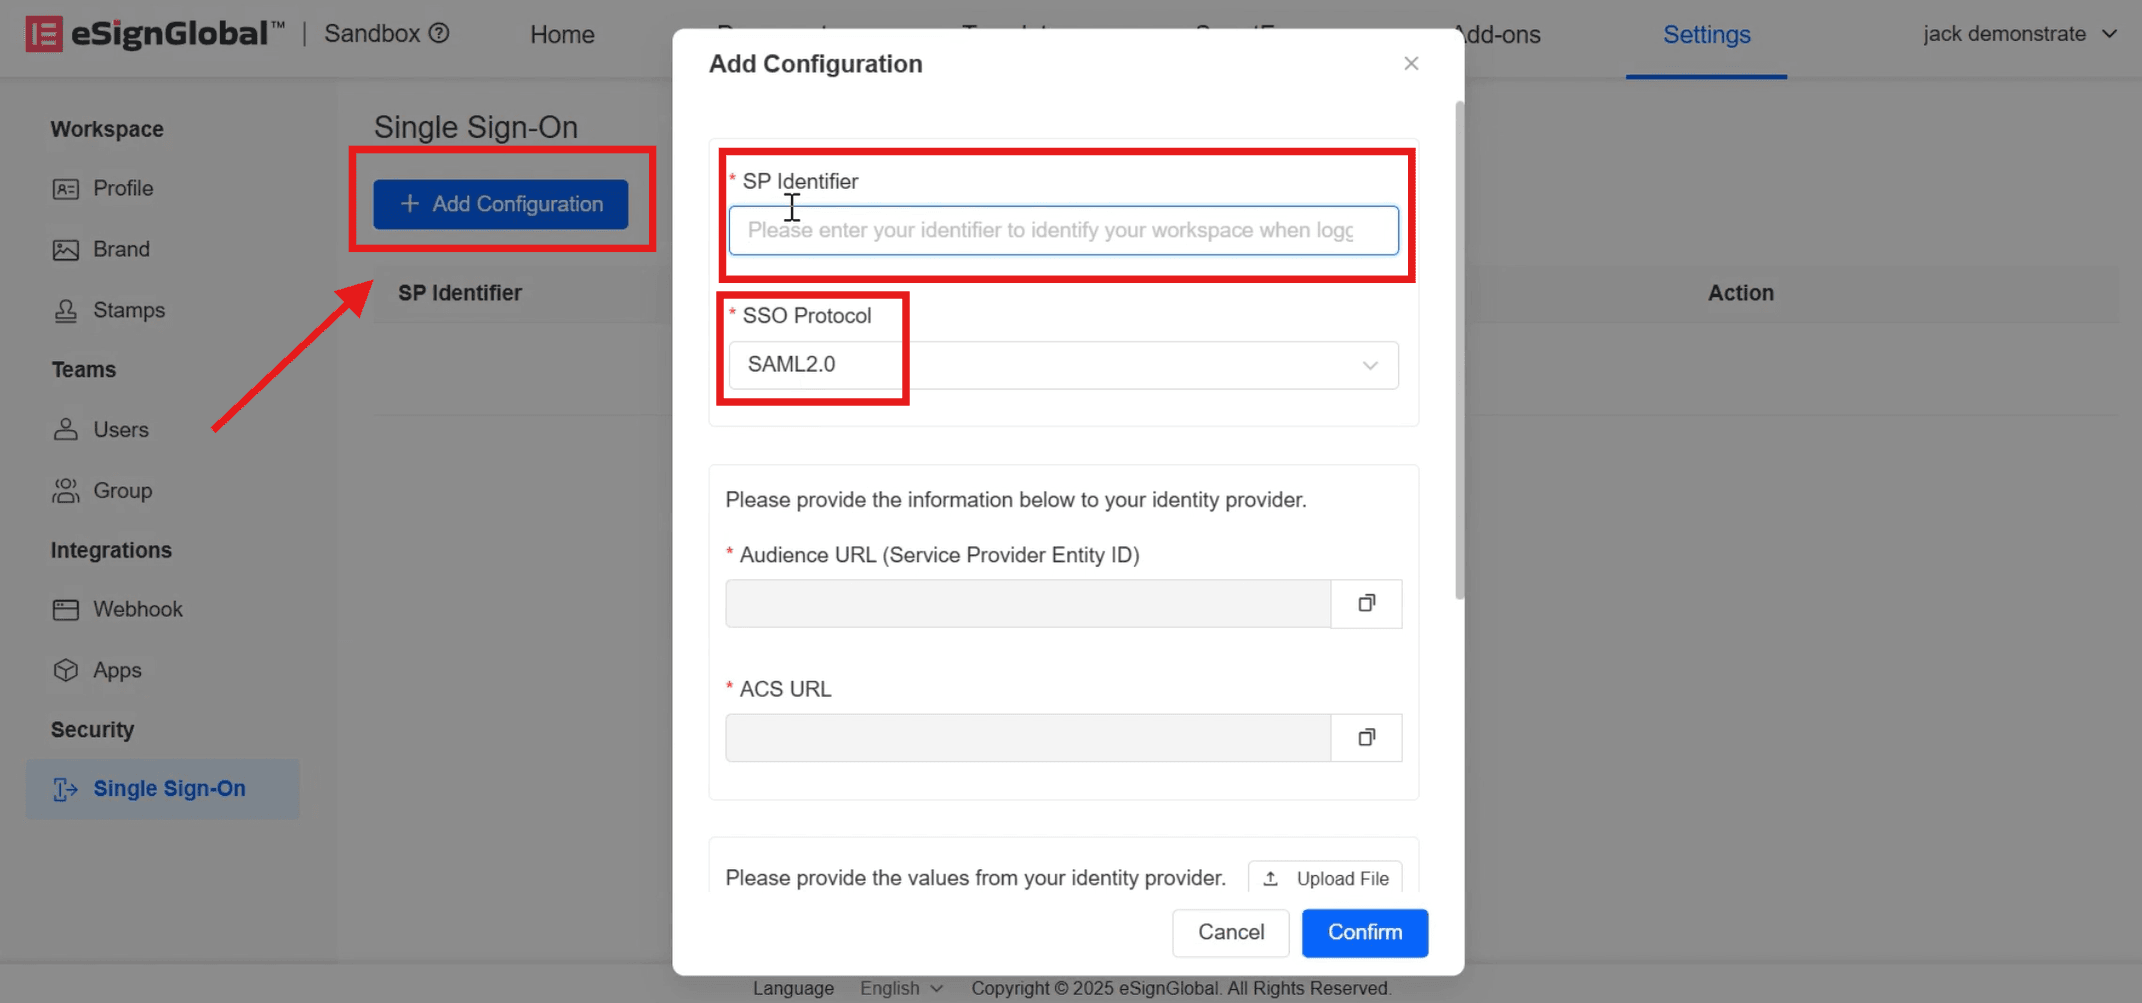The height and width of the screenshot is (1003, 2142).
Task: Close the Add Configuration dialog
Action: click(x=1411, y=64)
